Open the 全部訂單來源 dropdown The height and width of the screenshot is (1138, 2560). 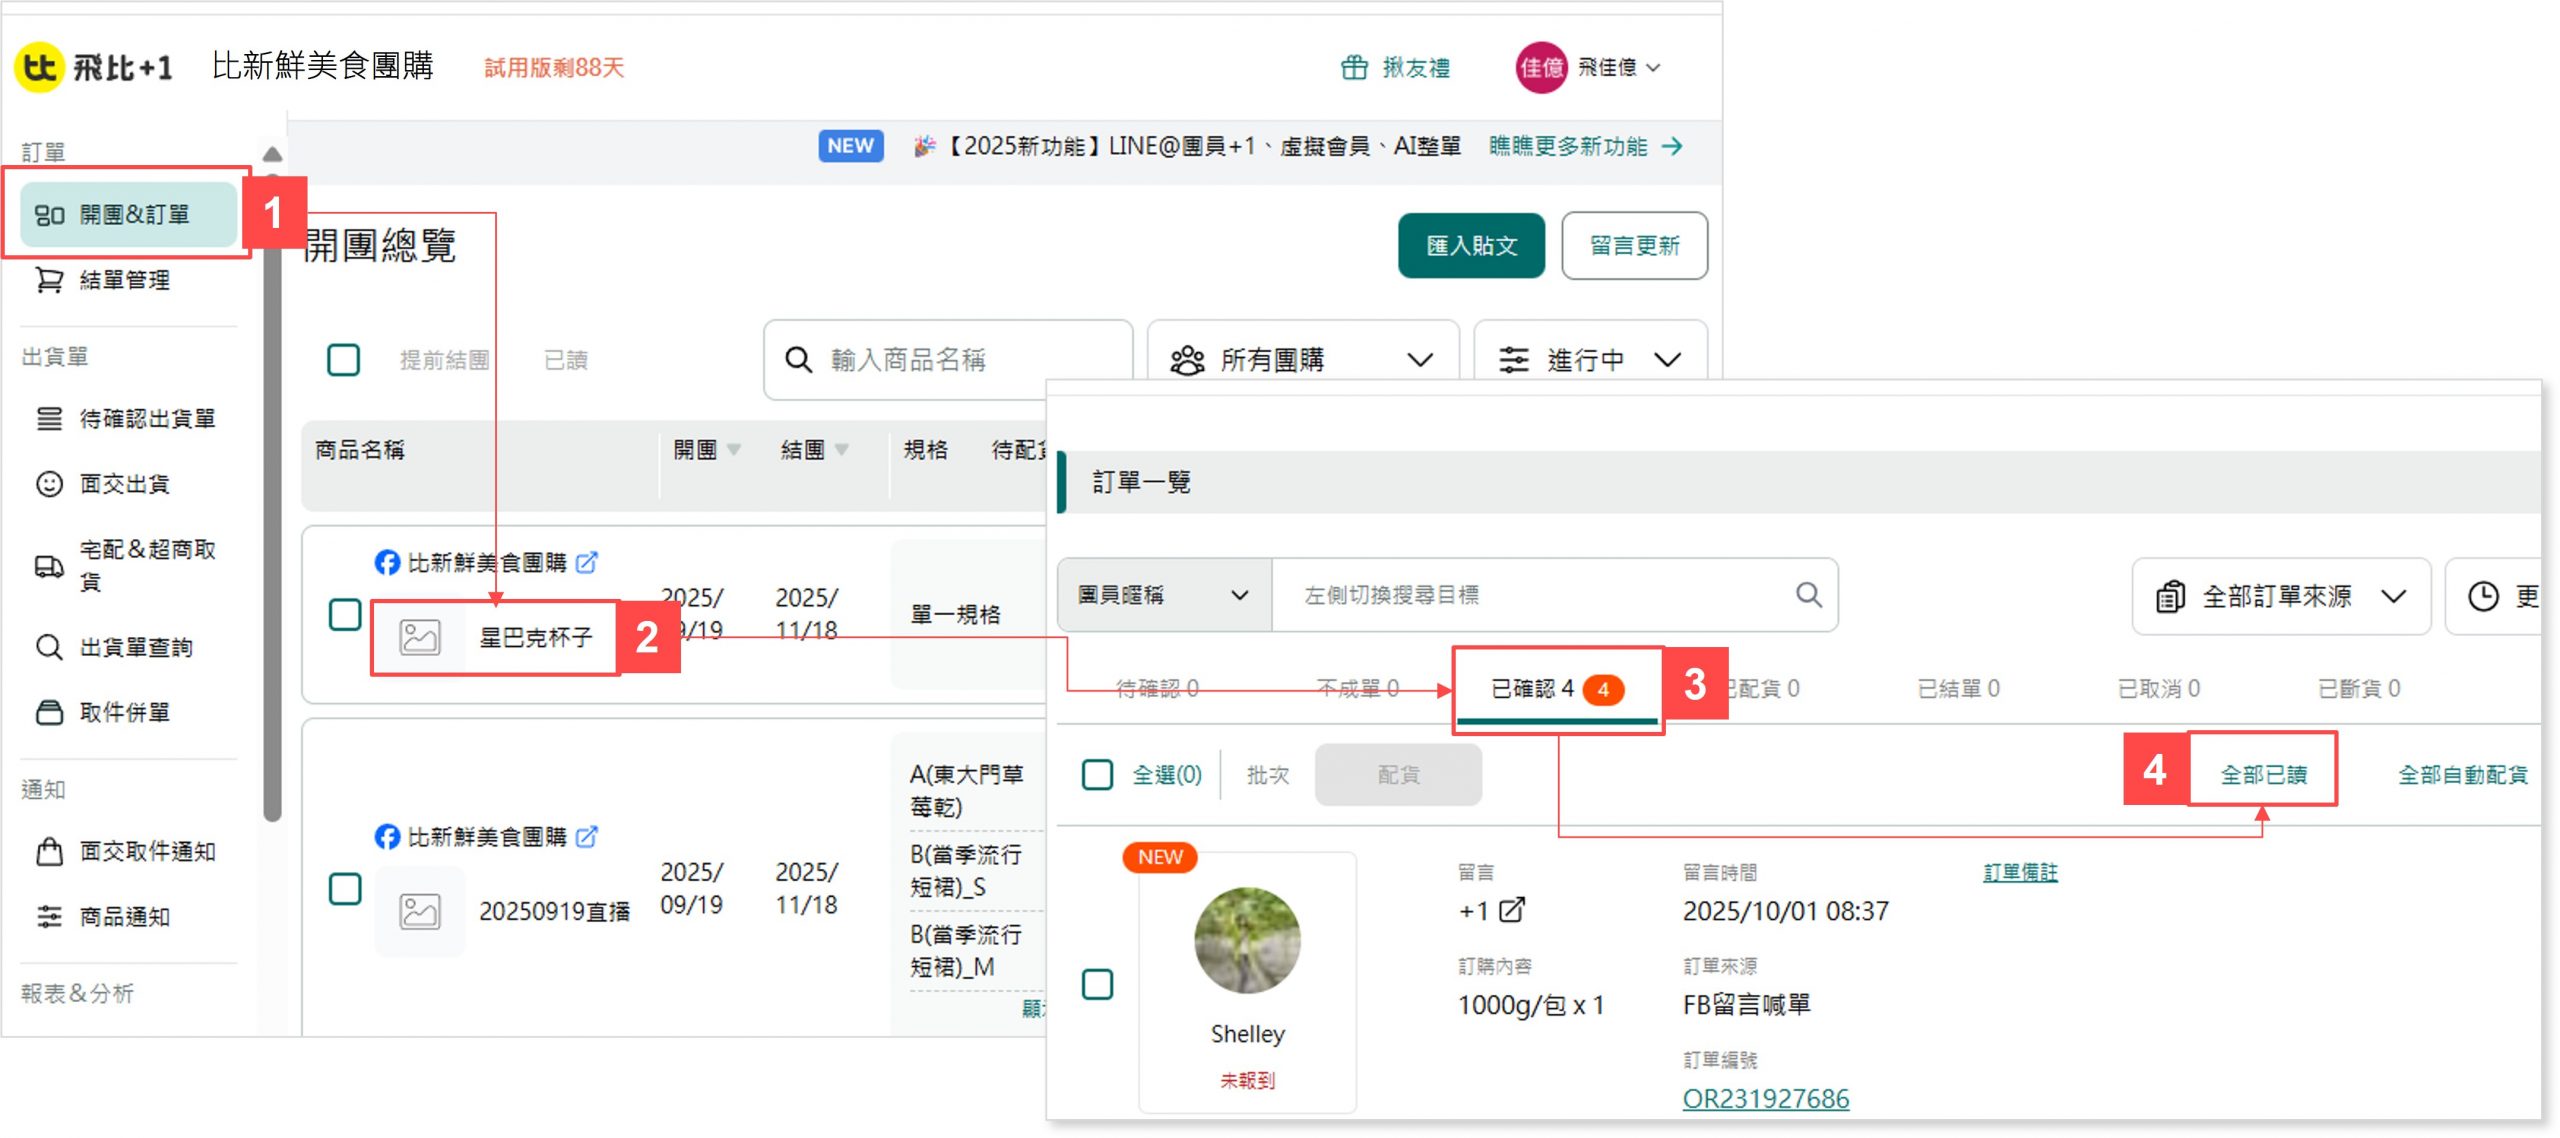pos(2280,597)
